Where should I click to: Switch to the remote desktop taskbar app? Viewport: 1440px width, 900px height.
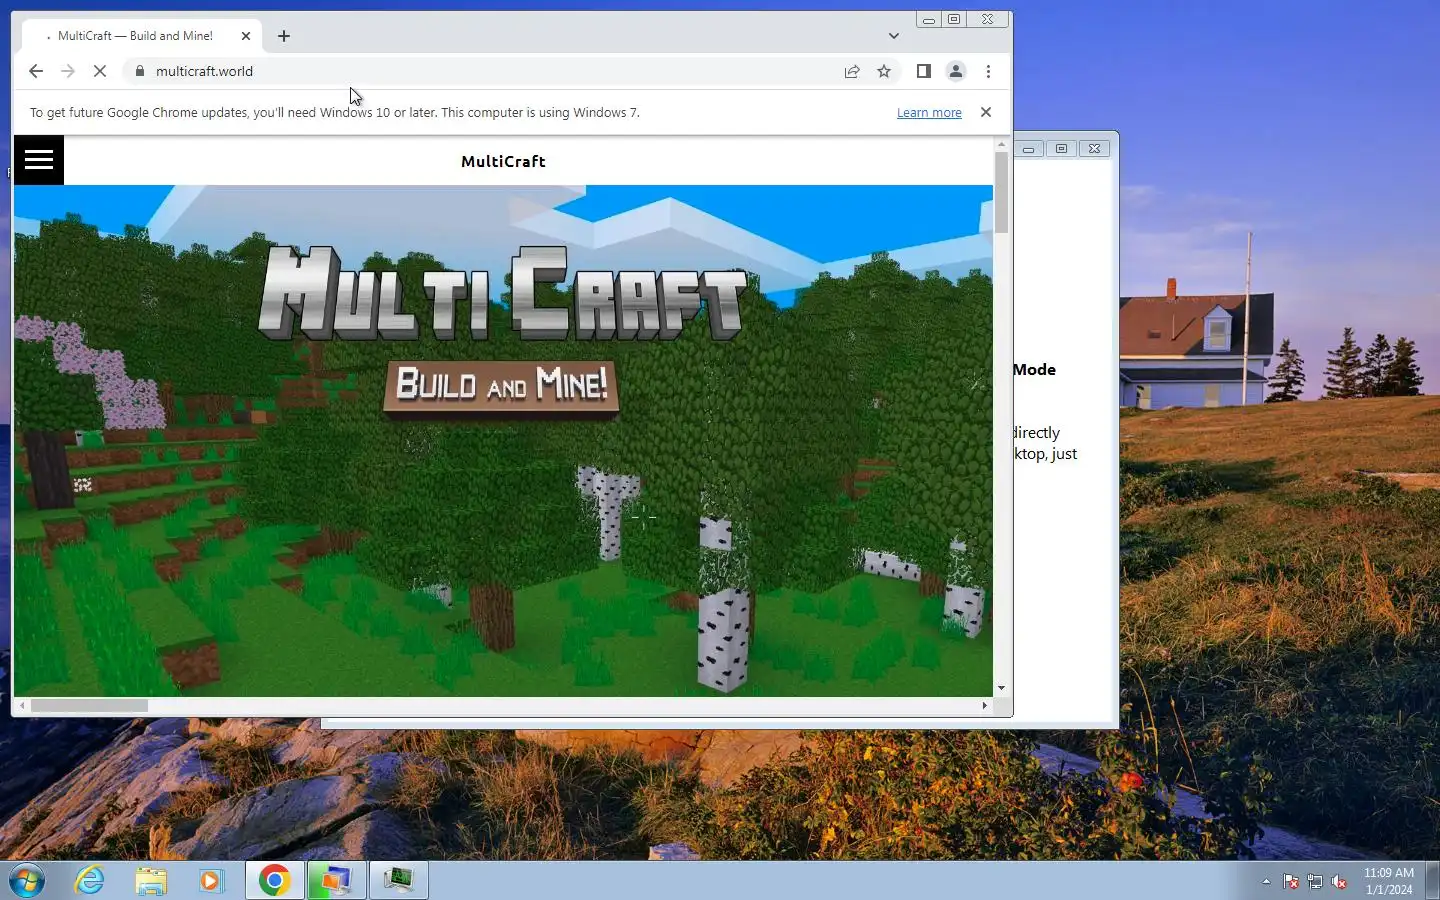(336, 881)
